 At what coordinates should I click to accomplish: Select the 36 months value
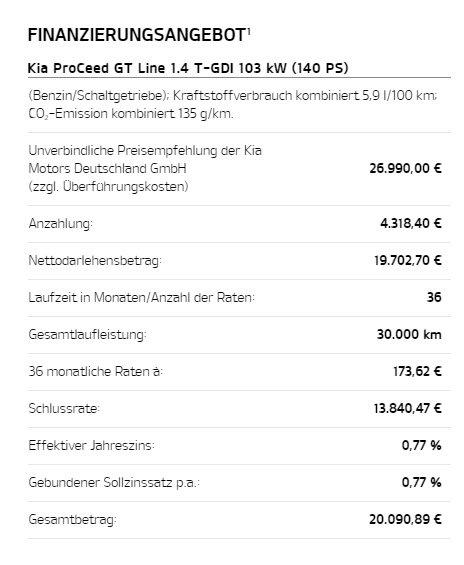tap(434, 297)
